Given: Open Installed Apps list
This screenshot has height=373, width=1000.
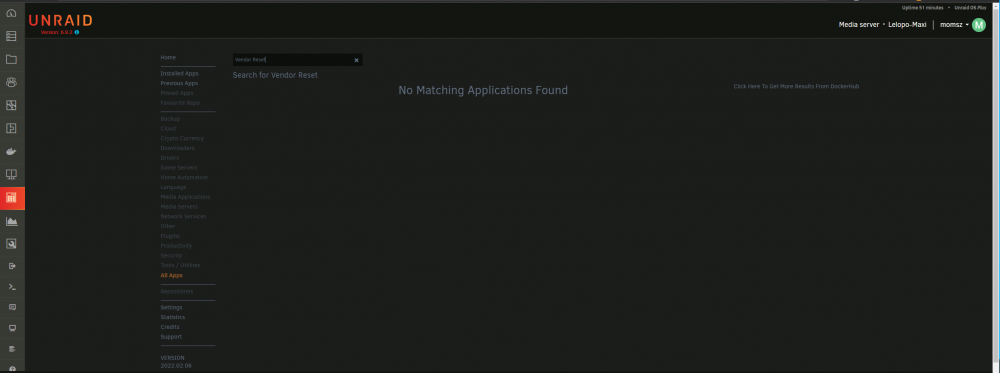Looking at the screenshot, I should tap(179, 73).
